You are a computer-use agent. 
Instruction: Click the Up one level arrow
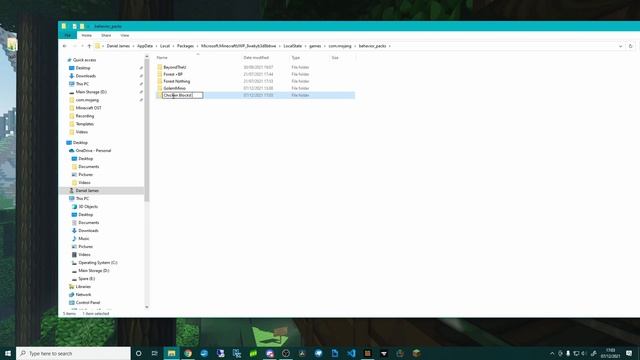[89, 46]
